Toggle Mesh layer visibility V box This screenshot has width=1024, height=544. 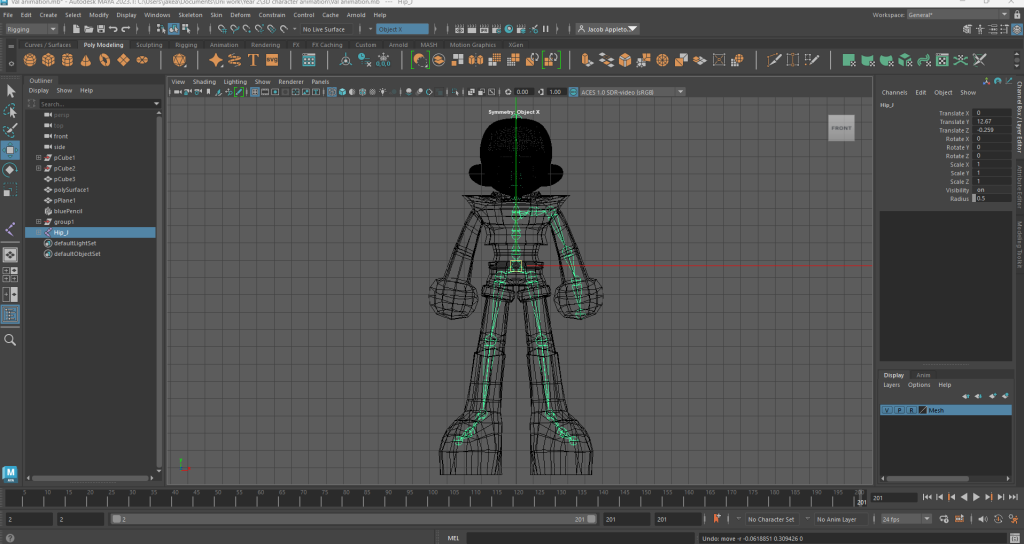click(887, 410)
